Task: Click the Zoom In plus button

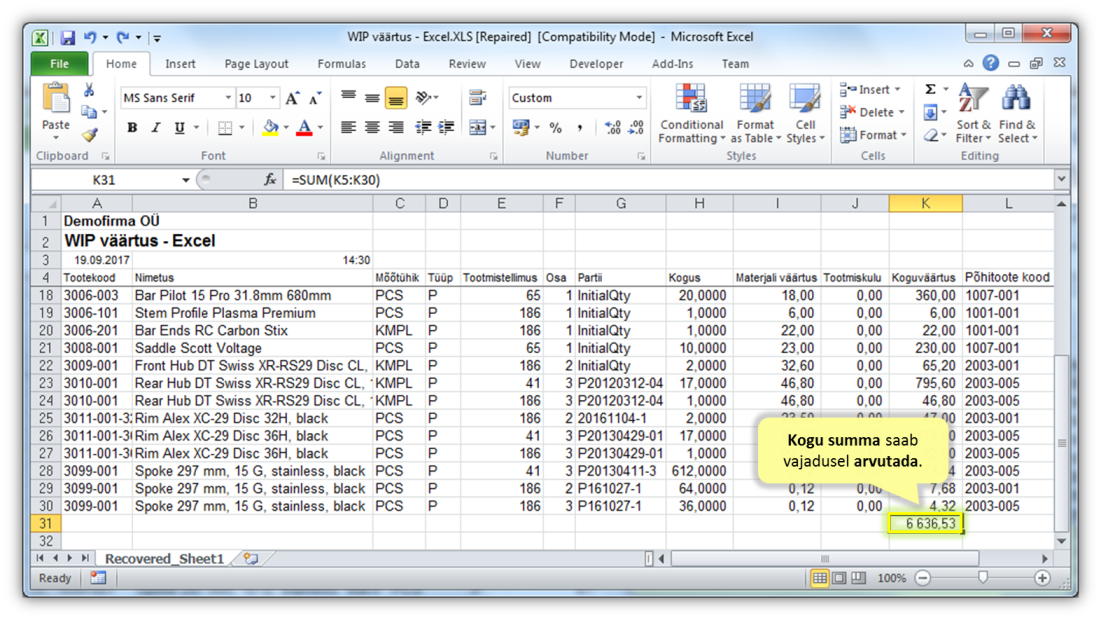Action: [x=1043, y=578]
